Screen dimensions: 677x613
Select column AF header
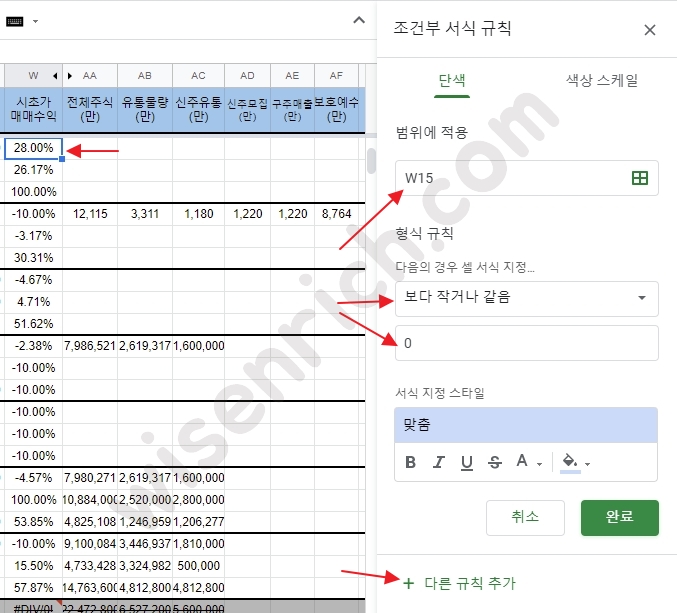click(x=336, y=76)
